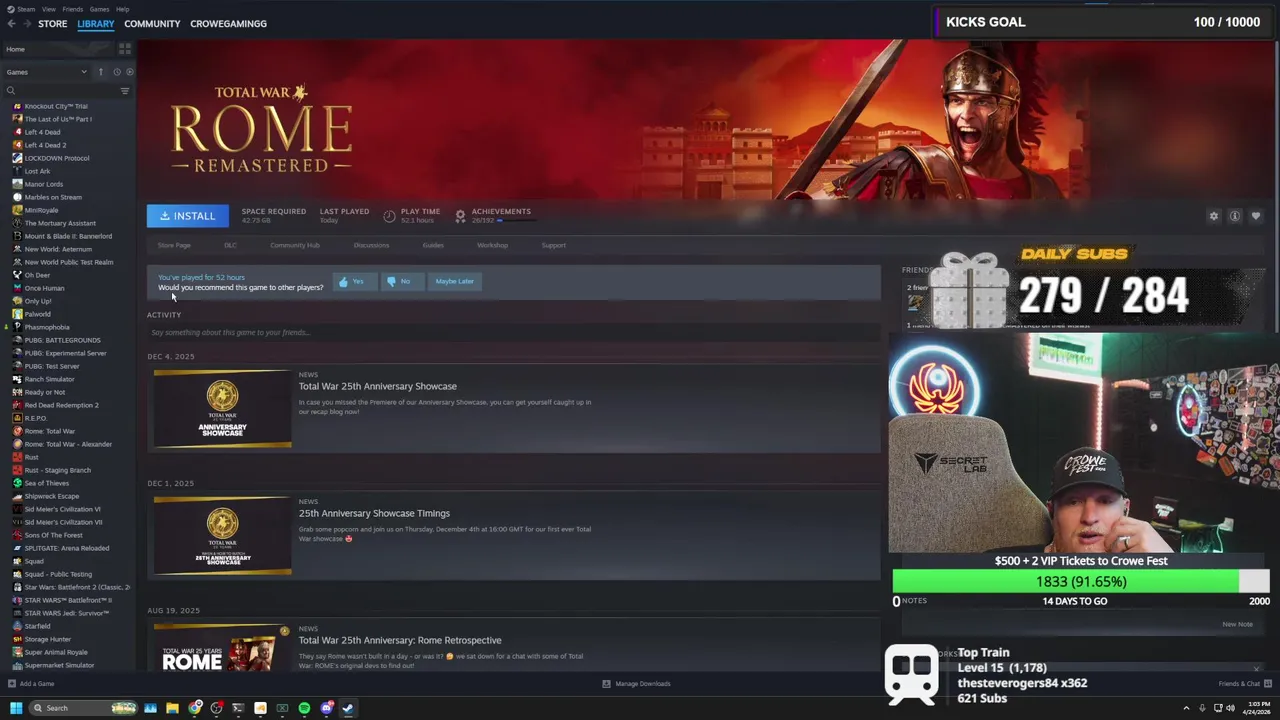Click the library search field
Viewport: 1280px width, 720px height.
point(60,91)
